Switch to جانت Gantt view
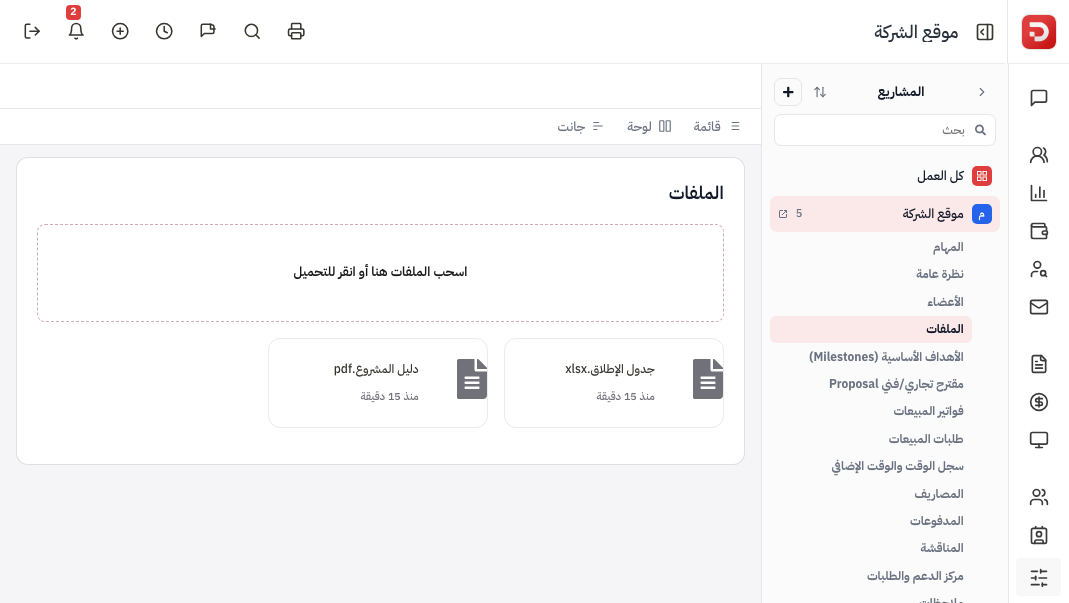 tap(579, 126)
